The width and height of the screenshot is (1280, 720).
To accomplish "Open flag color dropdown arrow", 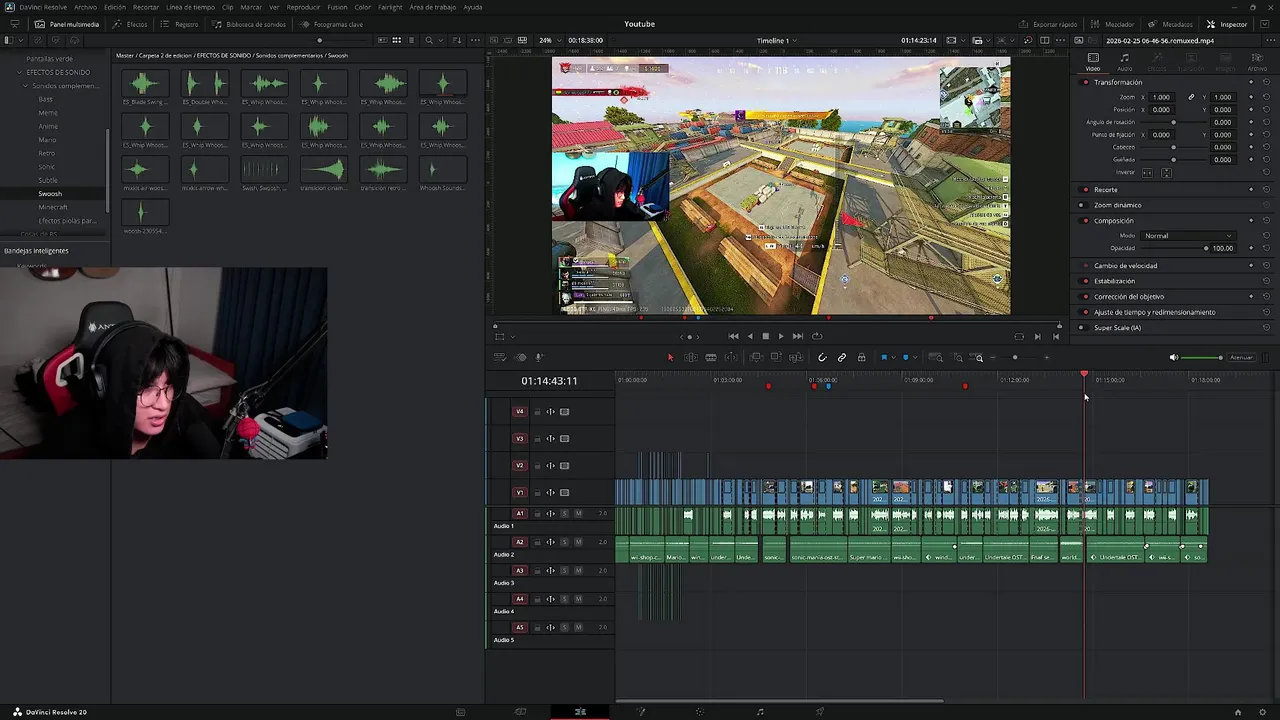I will point(893,357).
